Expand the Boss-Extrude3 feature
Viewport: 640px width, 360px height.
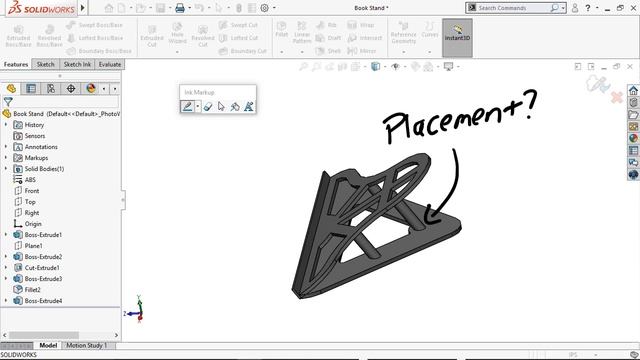point(6,279)
